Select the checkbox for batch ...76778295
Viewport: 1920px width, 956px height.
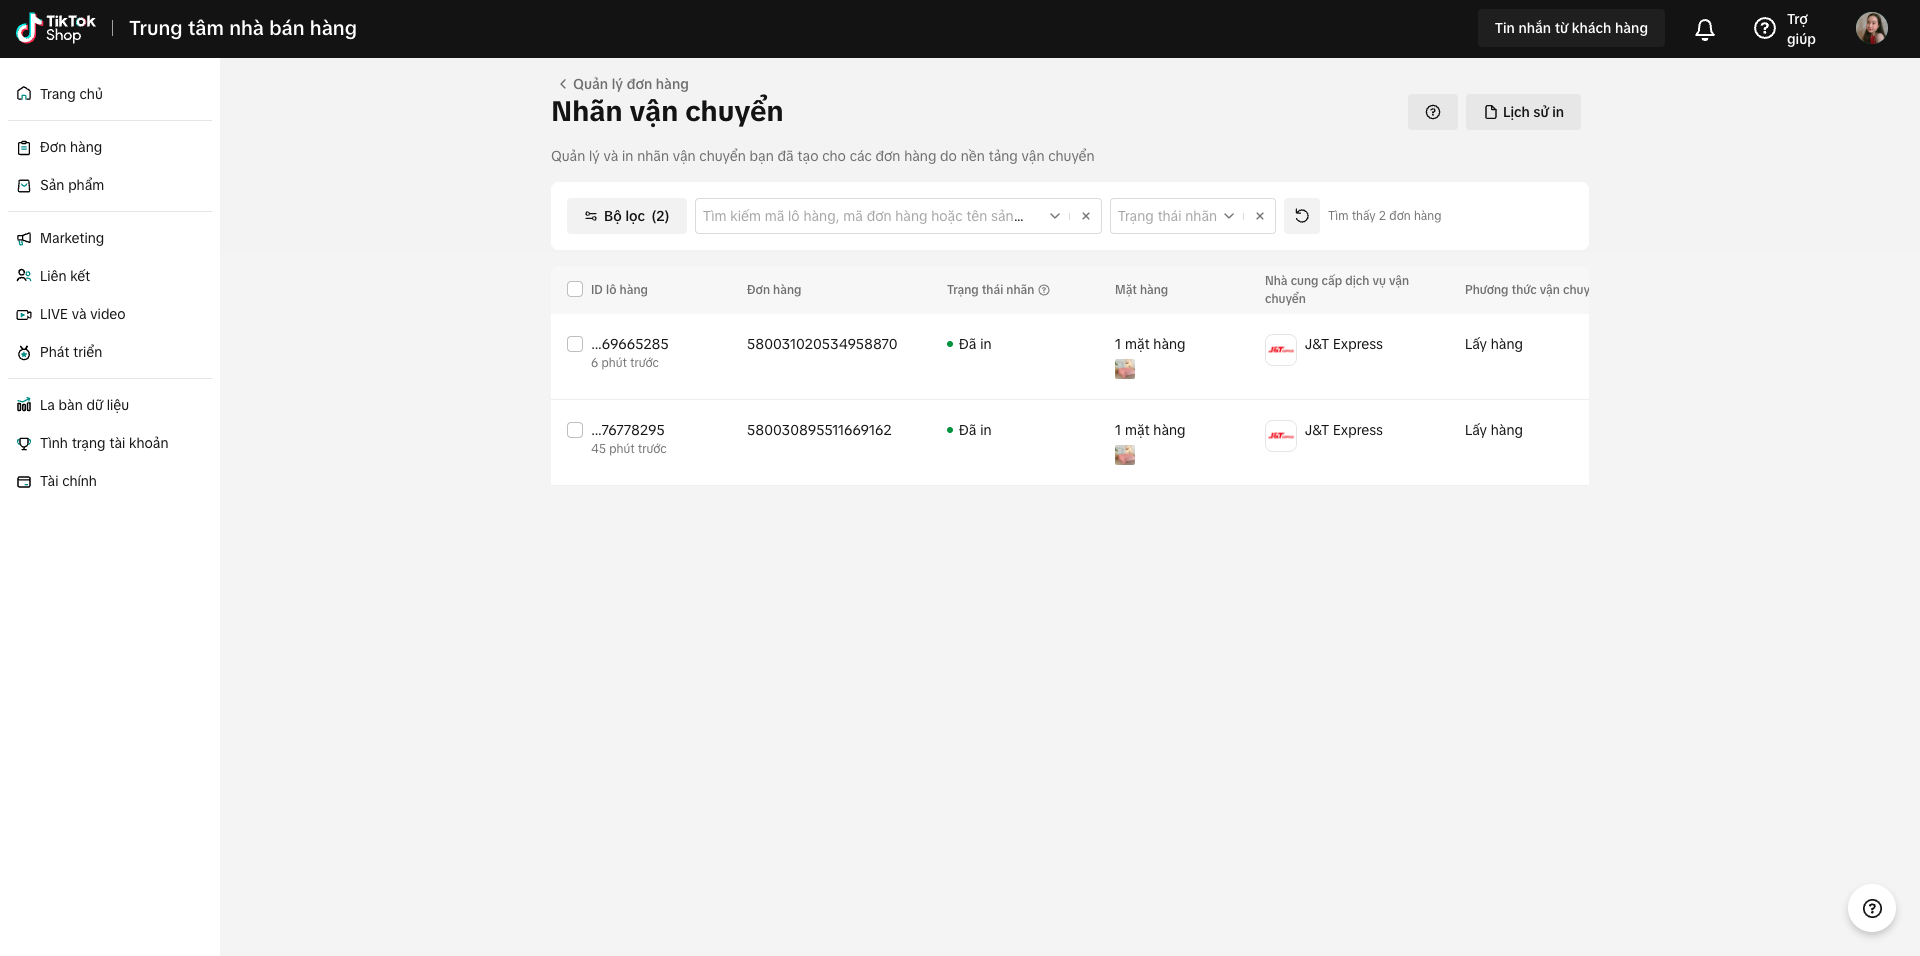pyautogui.click(x=575, y=430)
